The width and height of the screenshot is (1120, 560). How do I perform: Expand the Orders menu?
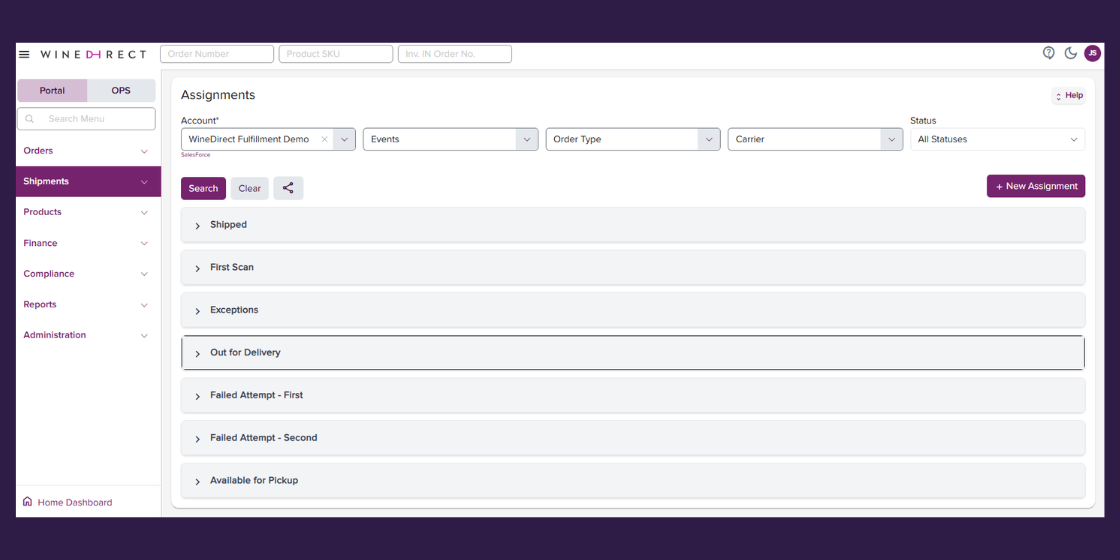point(87,151)
